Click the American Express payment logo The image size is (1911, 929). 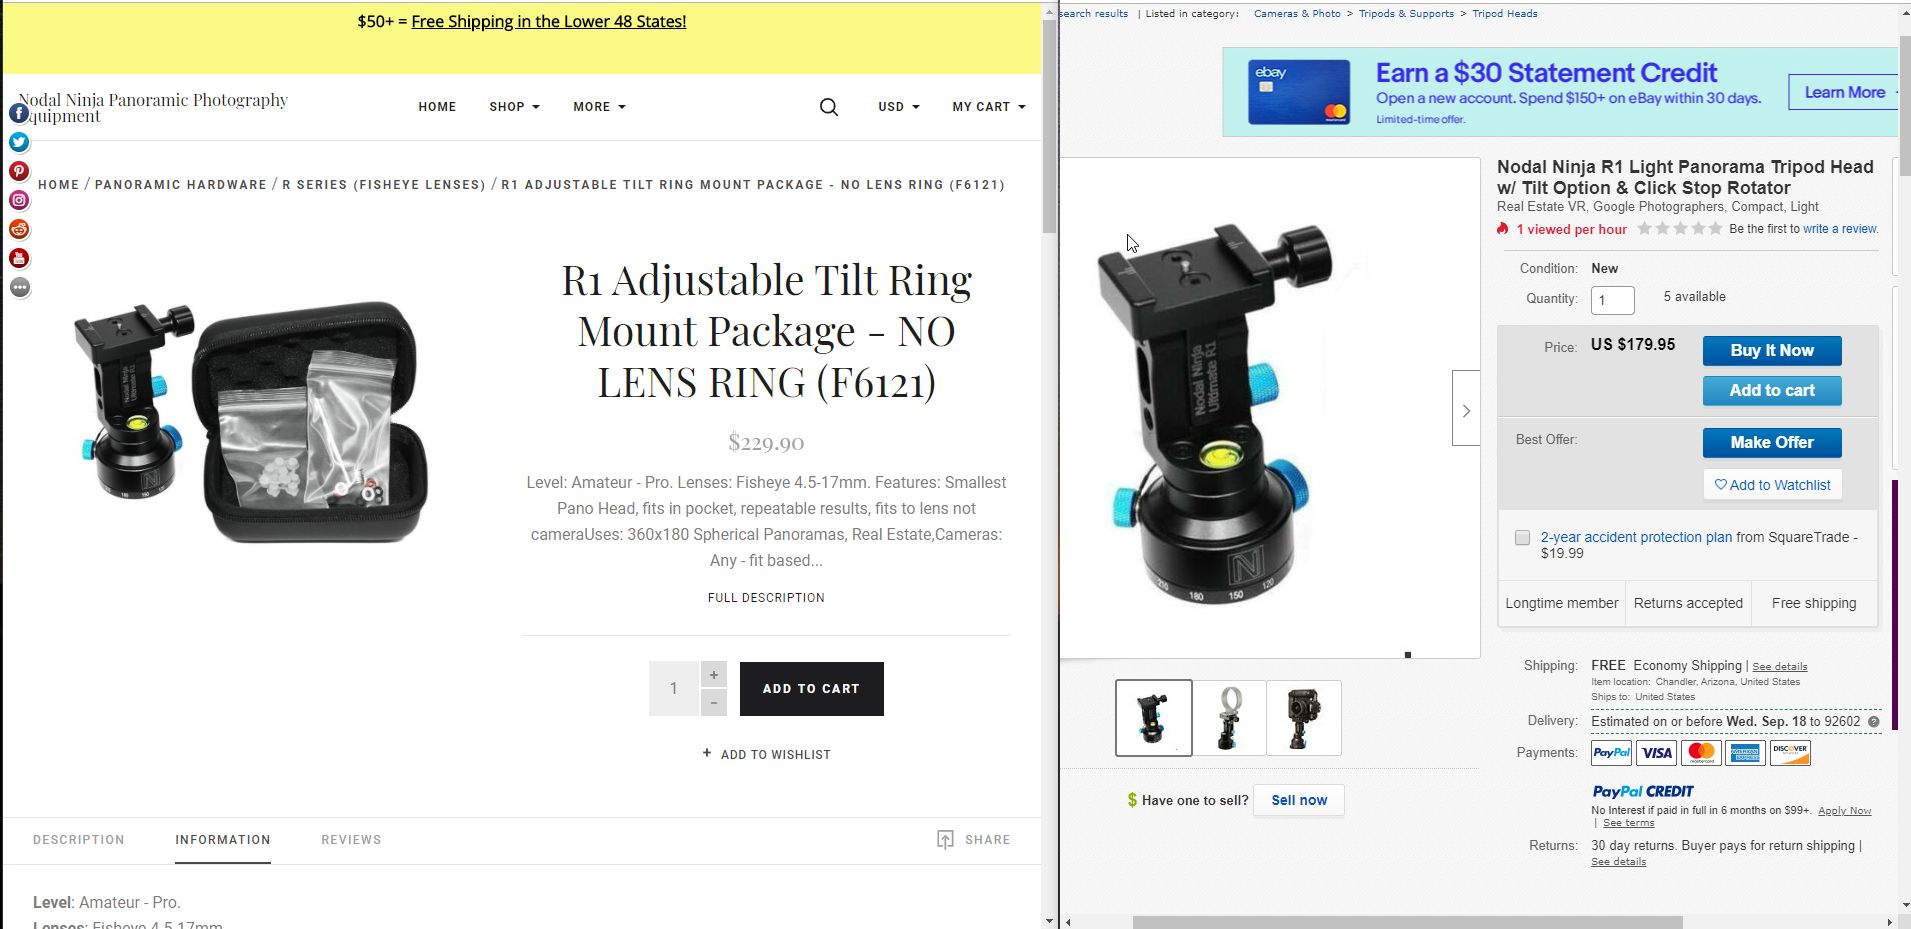1745,752
